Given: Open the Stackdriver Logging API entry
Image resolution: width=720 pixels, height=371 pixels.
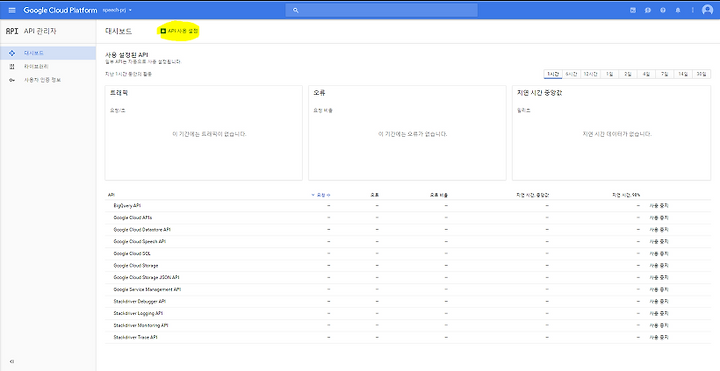Looking at the screenshot, I should tap(138, 313).
